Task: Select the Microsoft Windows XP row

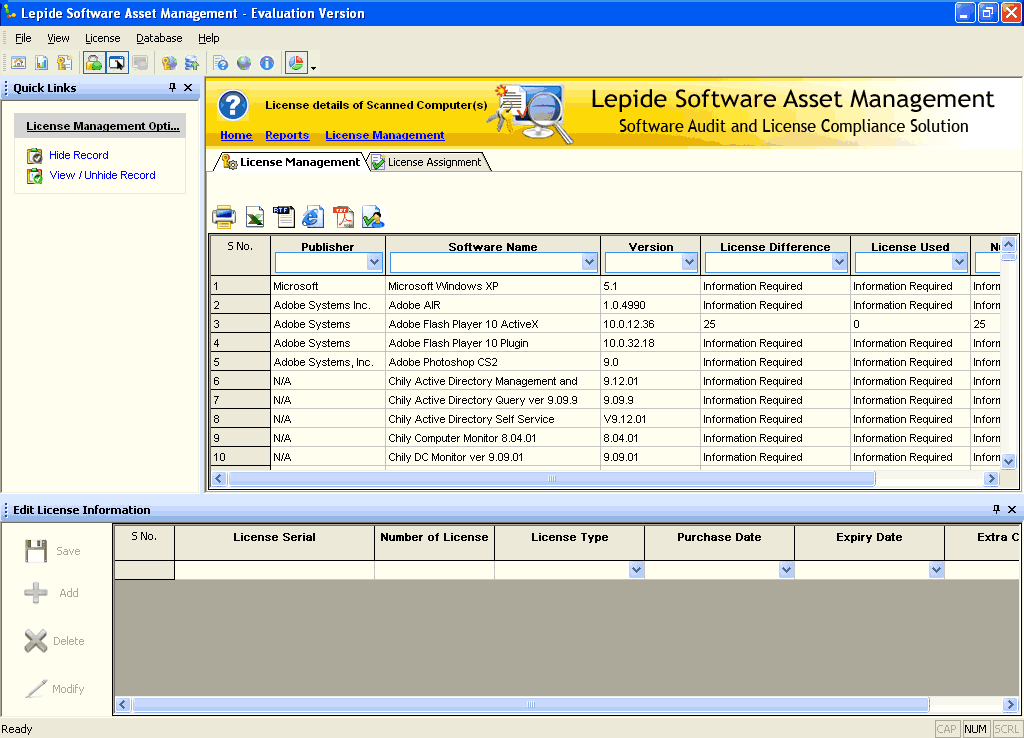Action: coord(605,286)
